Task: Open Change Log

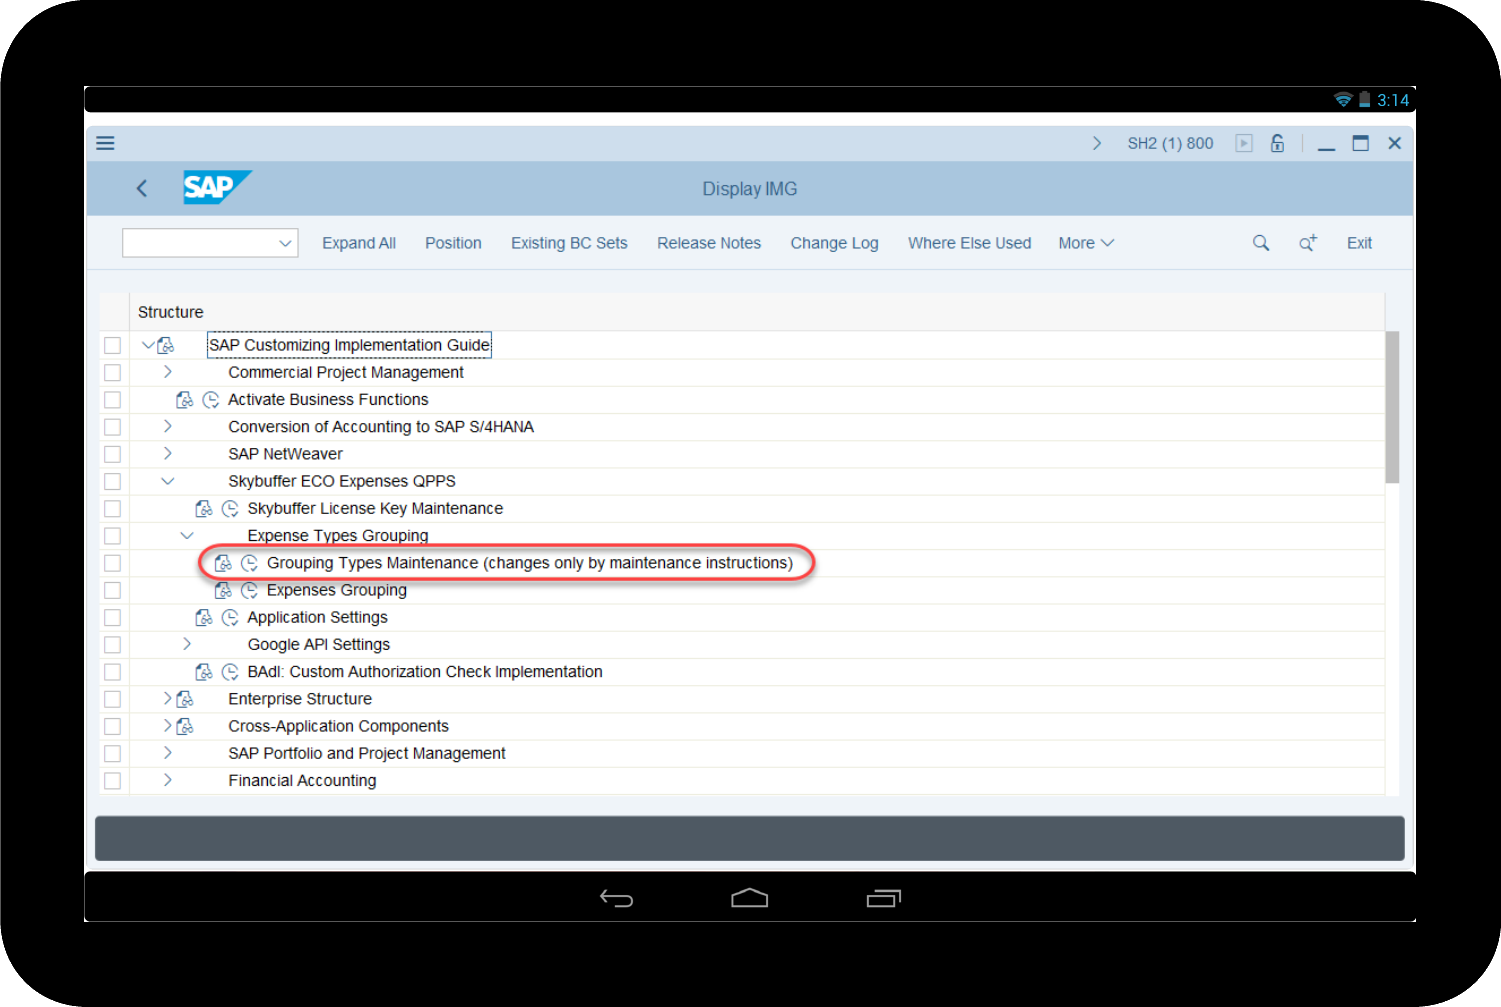Action: click(x=834, y=243)
